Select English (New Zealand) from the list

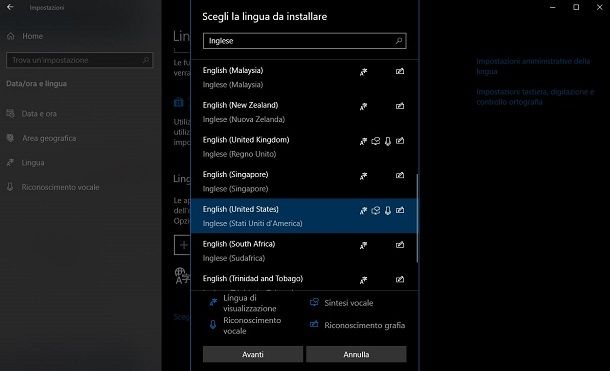[x=304, y=112]
